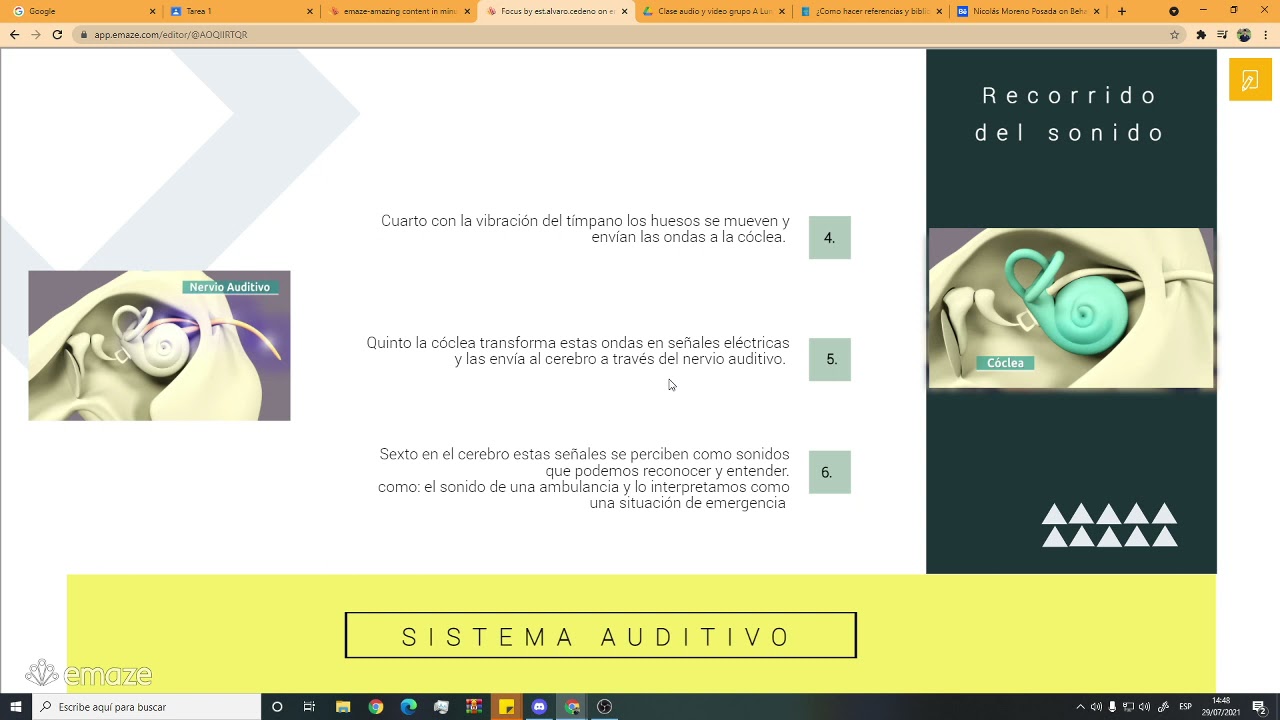The image size is (1280, 720).
Task: Open a new browser tab
Action: point(1121,11)
